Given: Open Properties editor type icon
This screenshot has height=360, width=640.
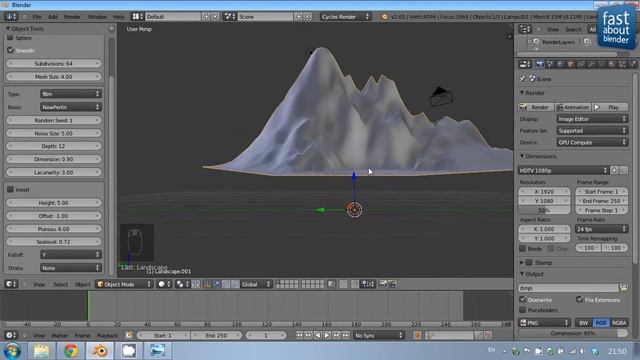Looking at the screenshot, I should tap(524, 64).
